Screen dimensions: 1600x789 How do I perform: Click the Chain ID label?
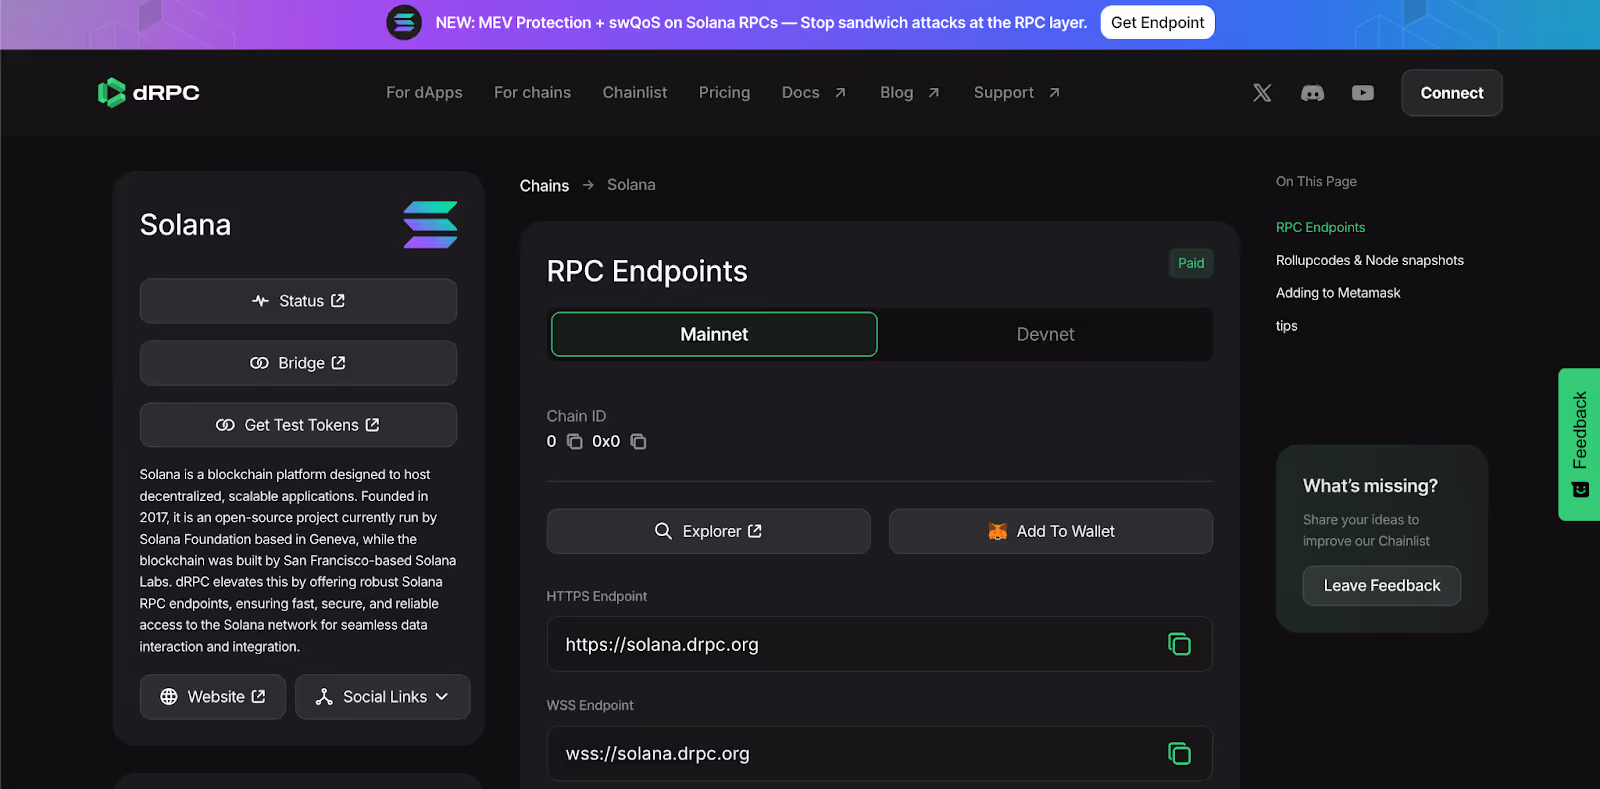576,416
